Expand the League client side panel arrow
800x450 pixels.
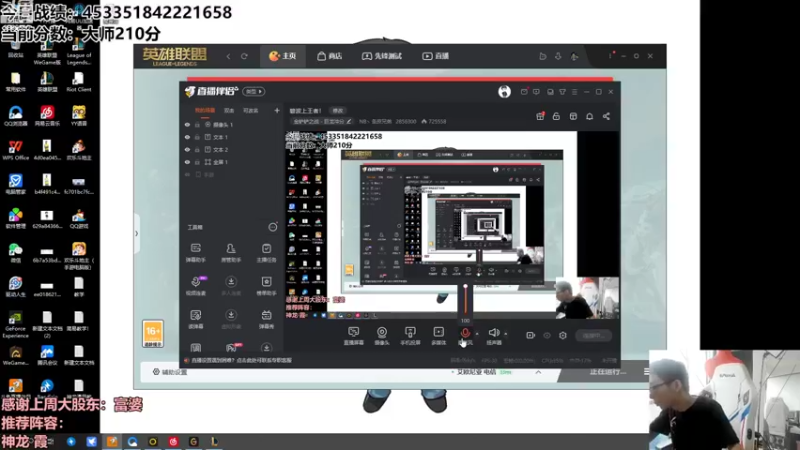pos(136,234)
